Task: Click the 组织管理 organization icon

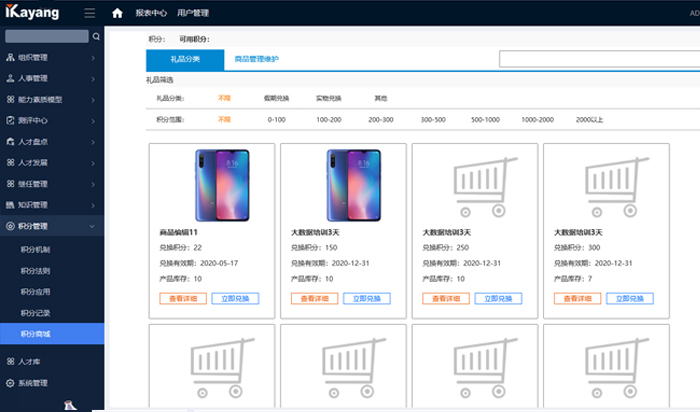Action: click(10, 58)
